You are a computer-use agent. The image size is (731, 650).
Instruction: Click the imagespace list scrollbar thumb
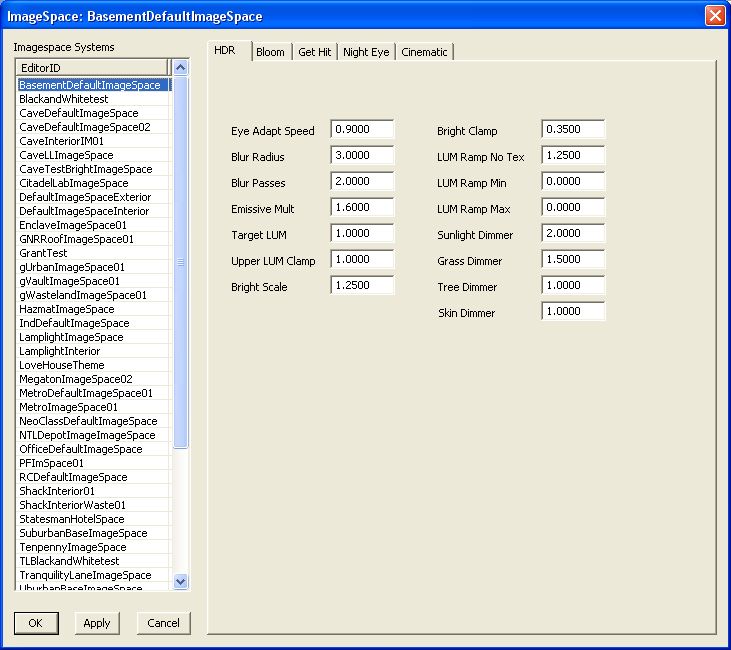180,262
